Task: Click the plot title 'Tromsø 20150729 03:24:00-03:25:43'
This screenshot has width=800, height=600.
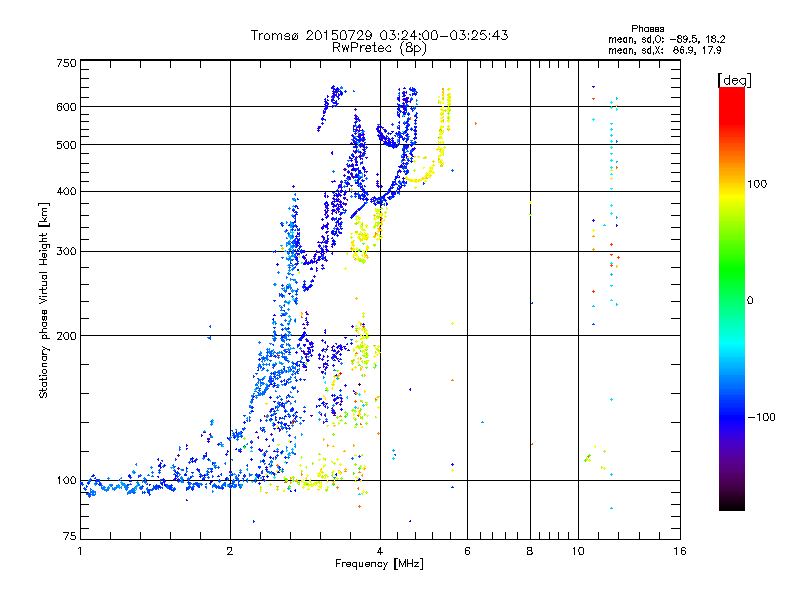Action: [379, 35]
